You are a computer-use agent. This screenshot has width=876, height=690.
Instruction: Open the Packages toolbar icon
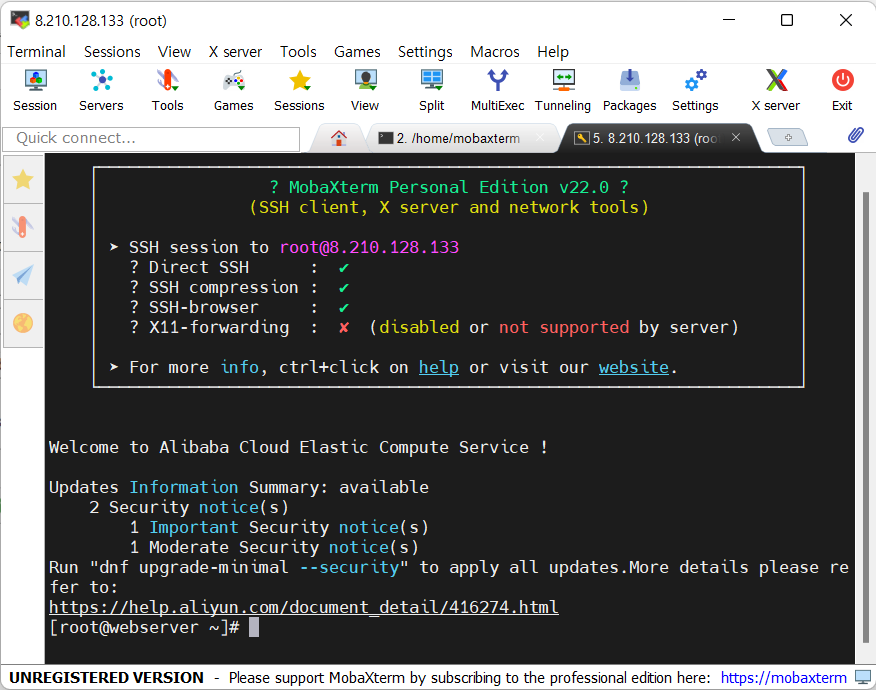(630, 90)
